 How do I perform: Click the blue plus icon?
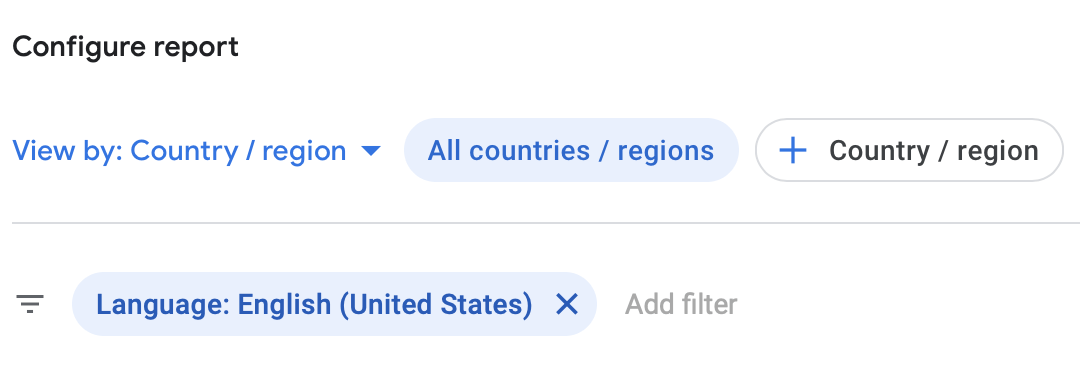click(x=793, y=150)
